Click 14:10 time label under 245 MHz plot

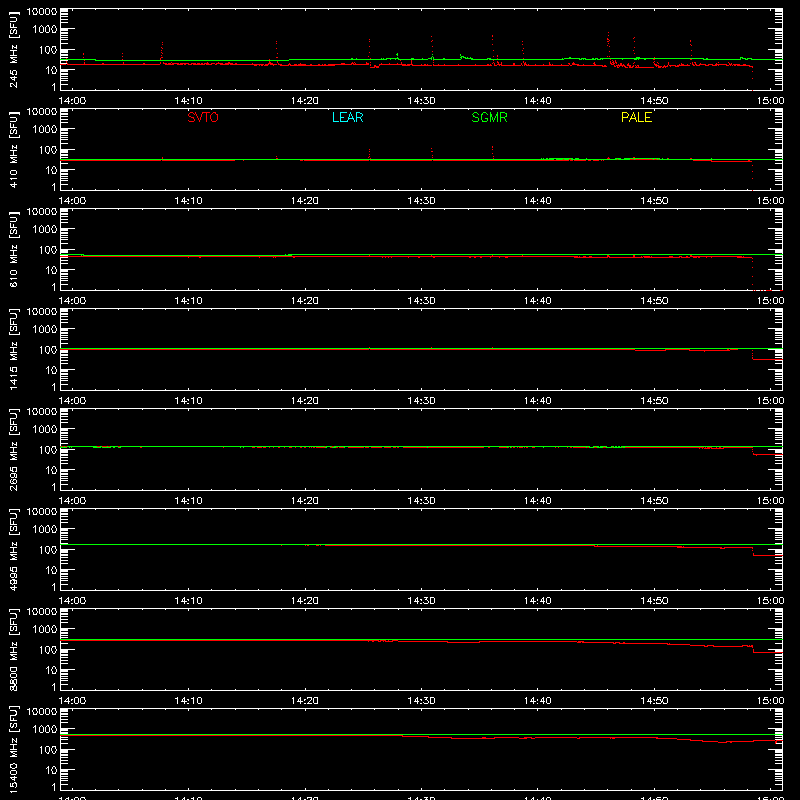(188, 101)
